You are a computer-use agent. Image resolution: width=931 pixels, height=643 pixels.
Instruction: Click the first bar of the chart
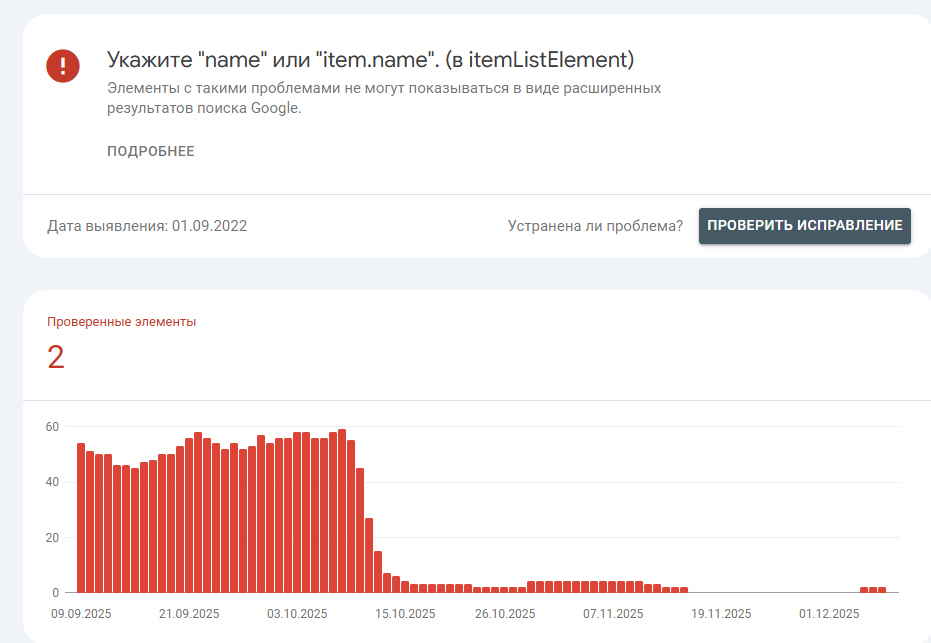81,518
